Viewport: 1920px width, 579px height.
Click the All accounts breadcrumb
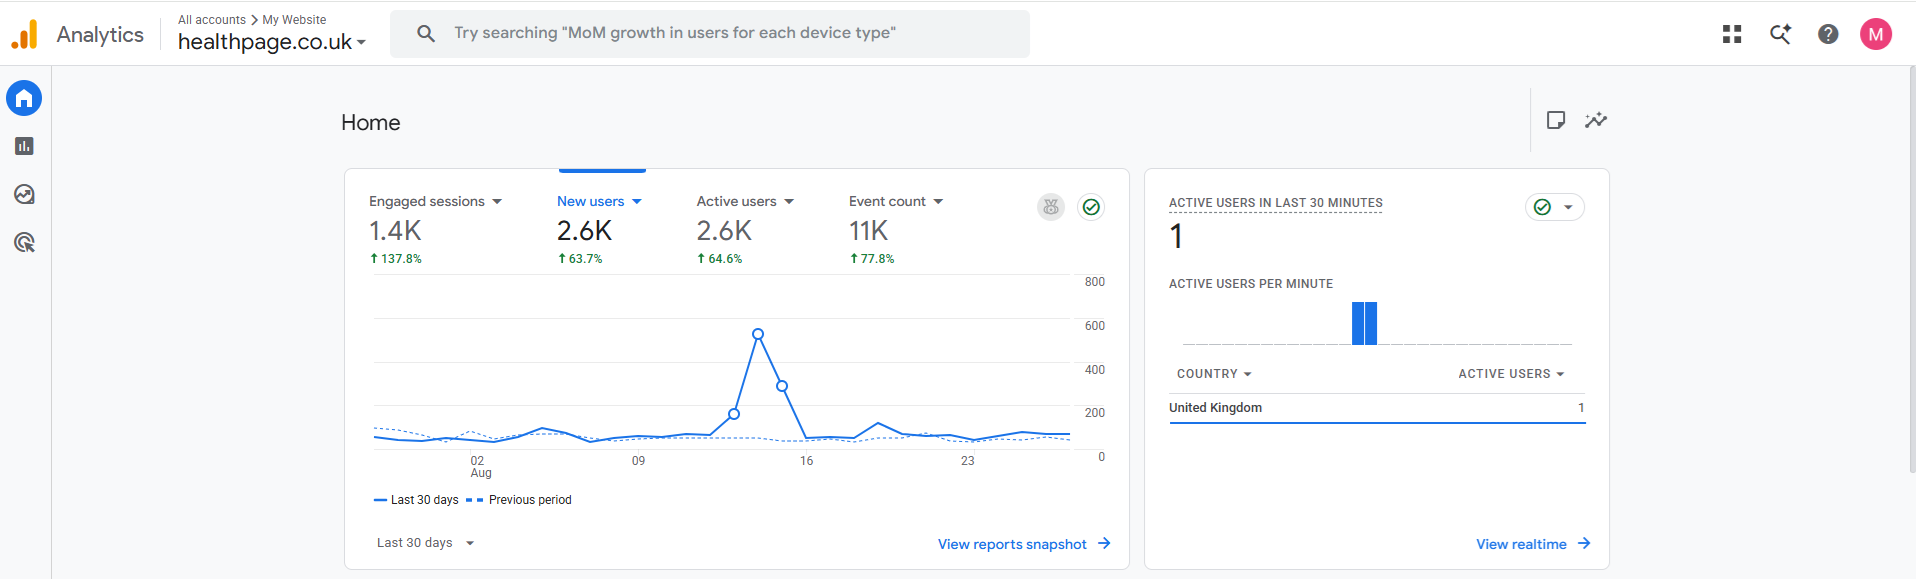pos(212,20)
